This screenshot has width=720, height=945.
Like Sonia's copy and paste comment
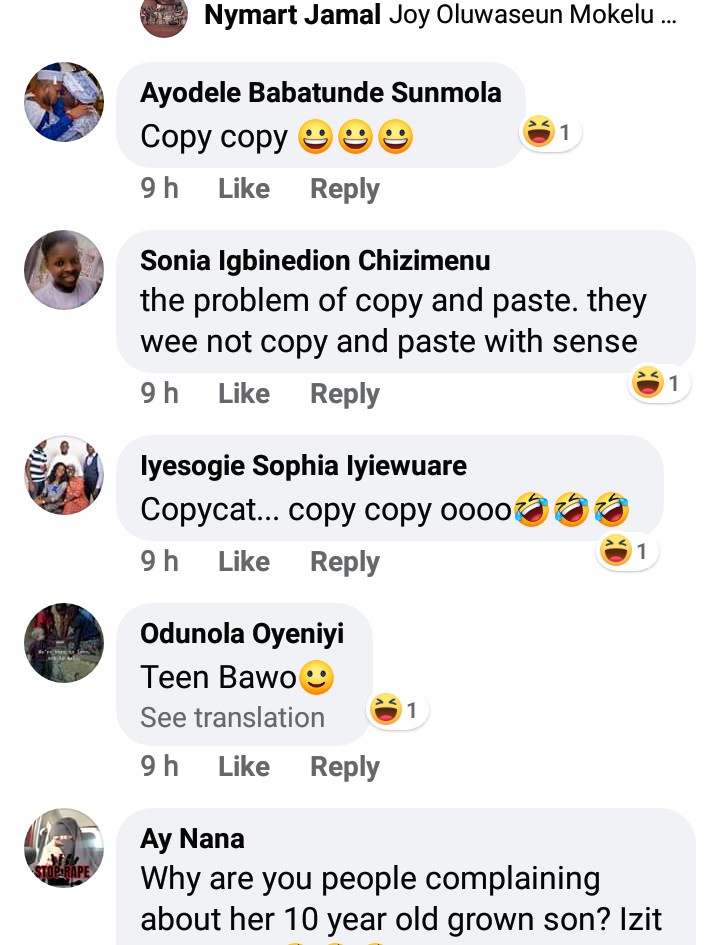(244, 394)
